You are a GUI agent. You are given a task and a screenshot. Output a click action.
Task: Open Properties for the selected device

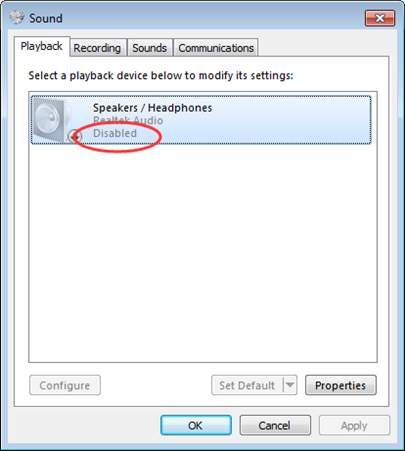click(341, 385)
